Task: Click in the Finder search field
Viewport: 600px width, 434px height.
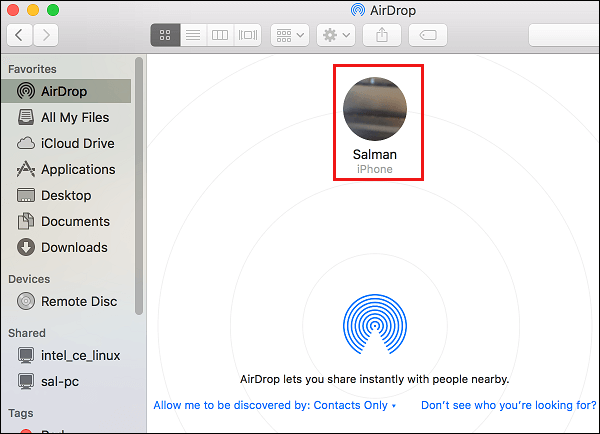Action: 564,35
